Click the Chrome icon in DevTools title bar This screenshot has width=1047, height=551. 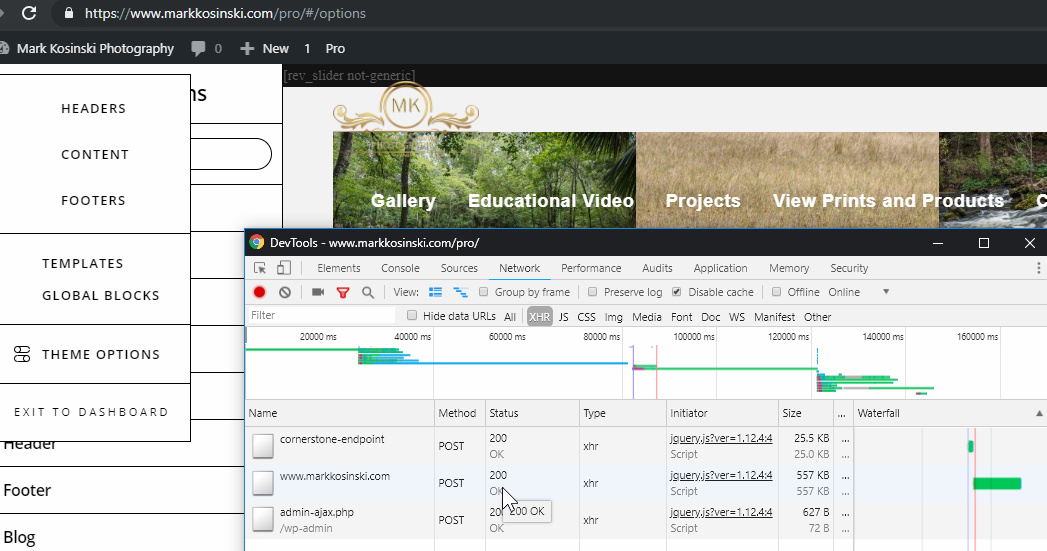257,242
